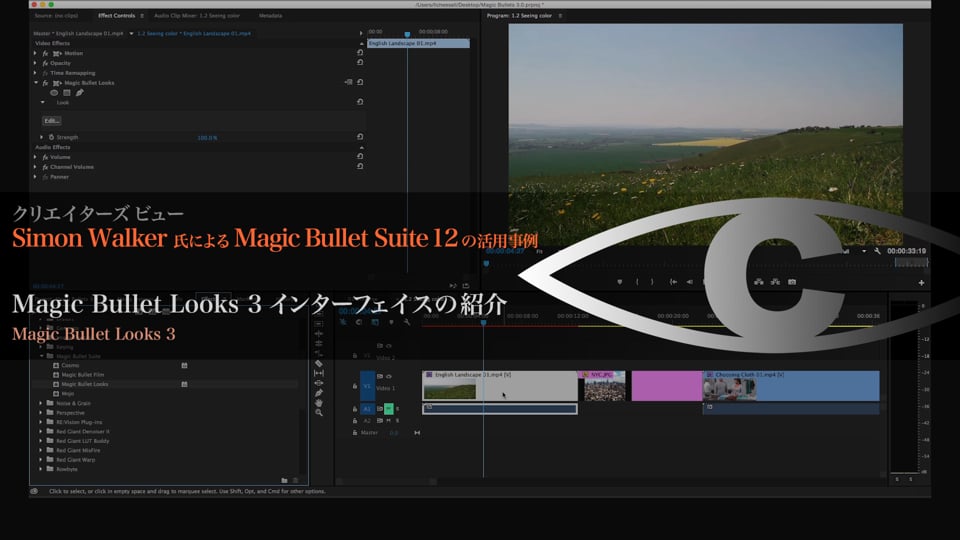960x540 pixels.
Task: Create new custom bin in Effects panel
Action: point(284,481)
